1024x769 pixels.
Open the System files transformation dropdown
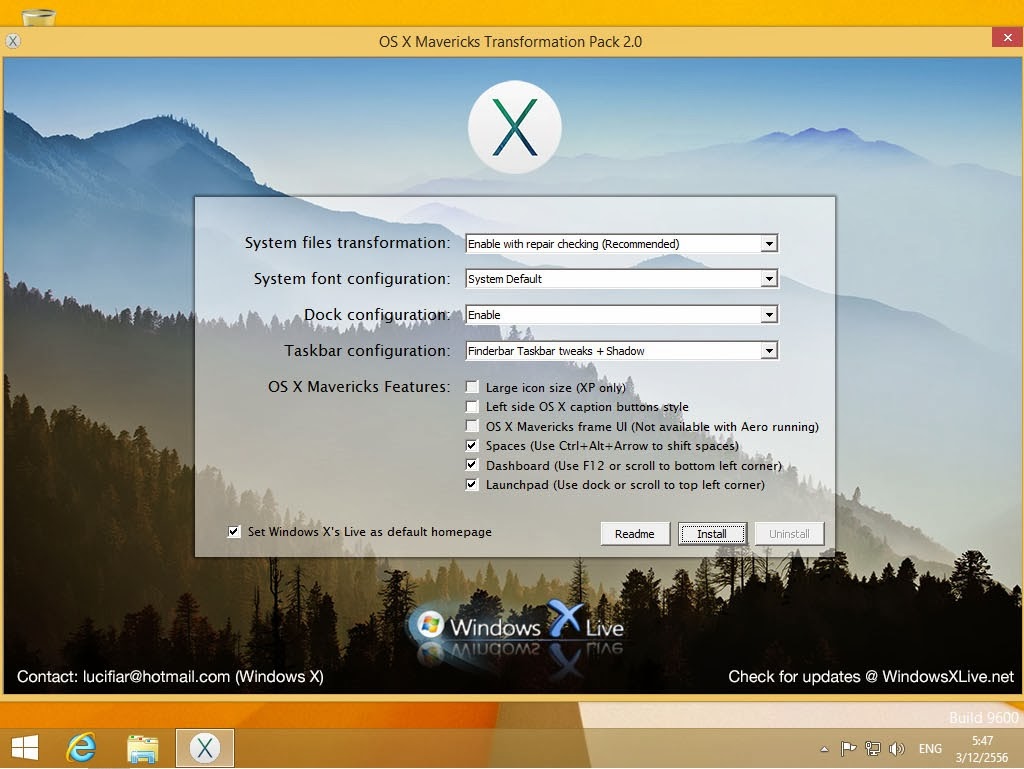(622, 243)
